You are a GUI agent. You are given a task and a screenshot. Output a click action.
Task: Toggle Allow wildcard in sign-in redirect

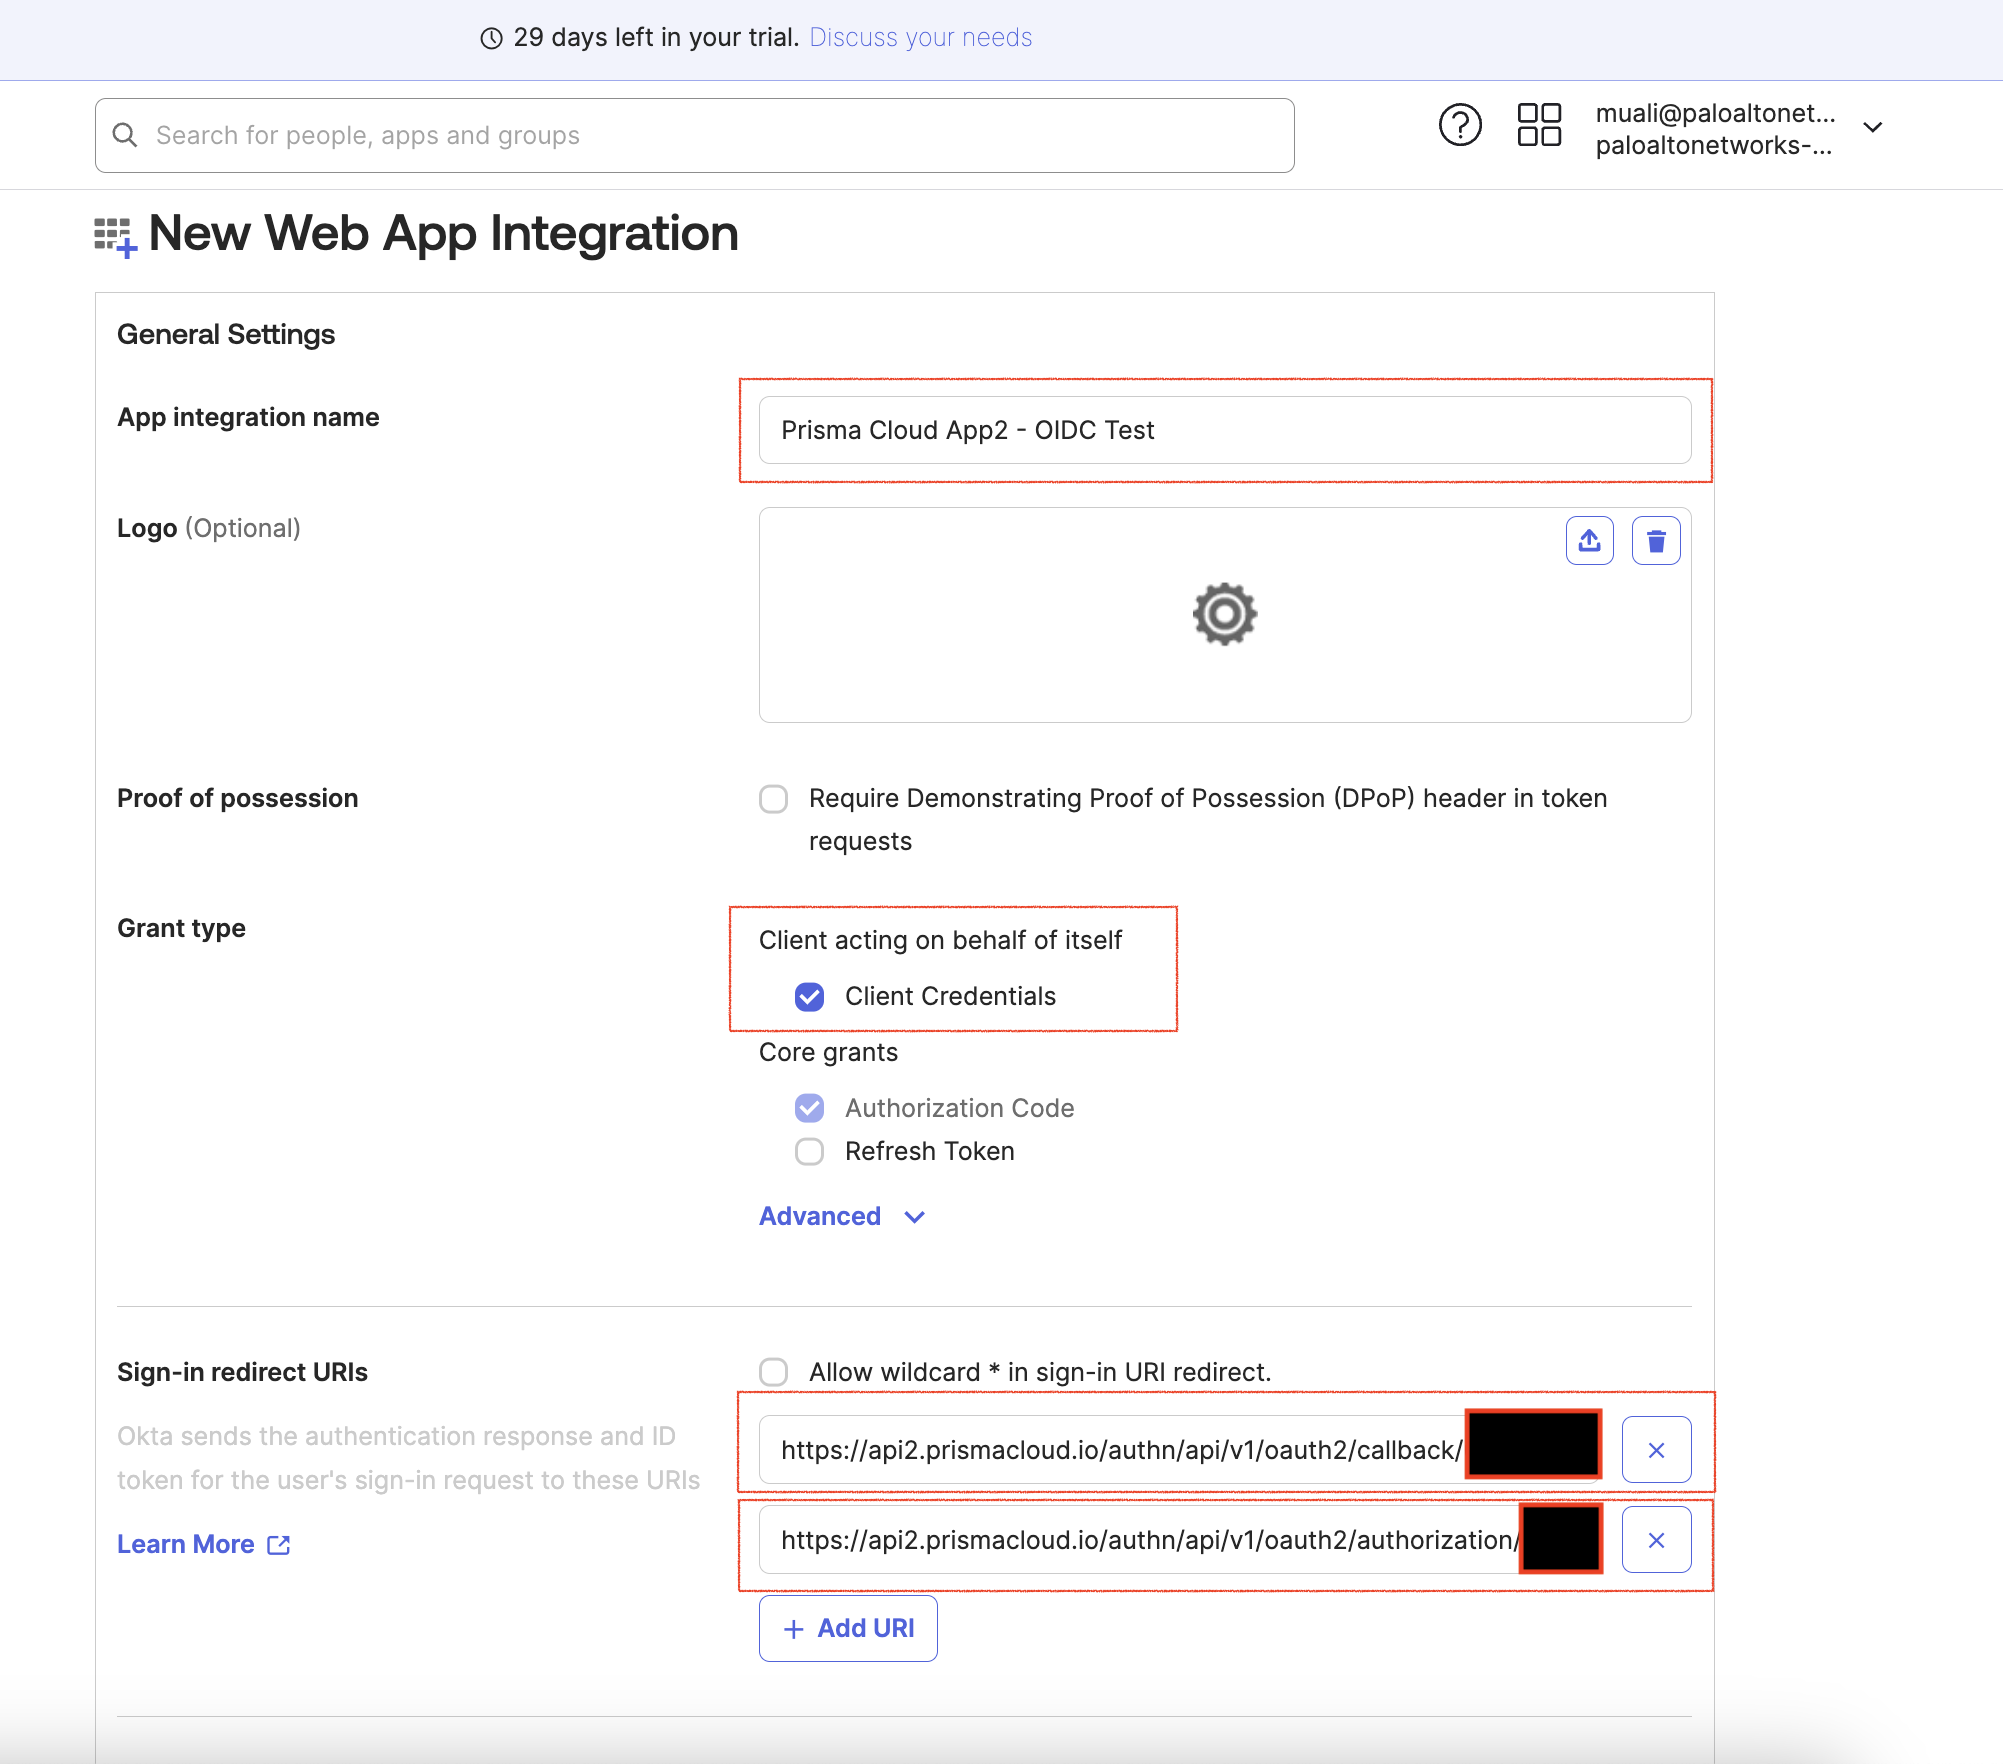click(x=773, y=1372)
